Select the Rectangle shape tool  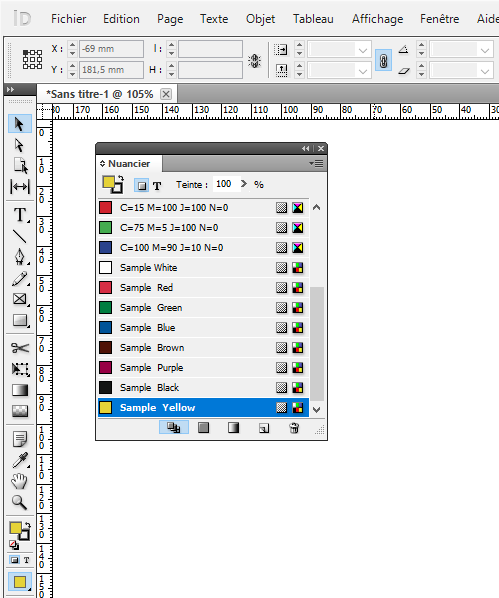(20, 320)
